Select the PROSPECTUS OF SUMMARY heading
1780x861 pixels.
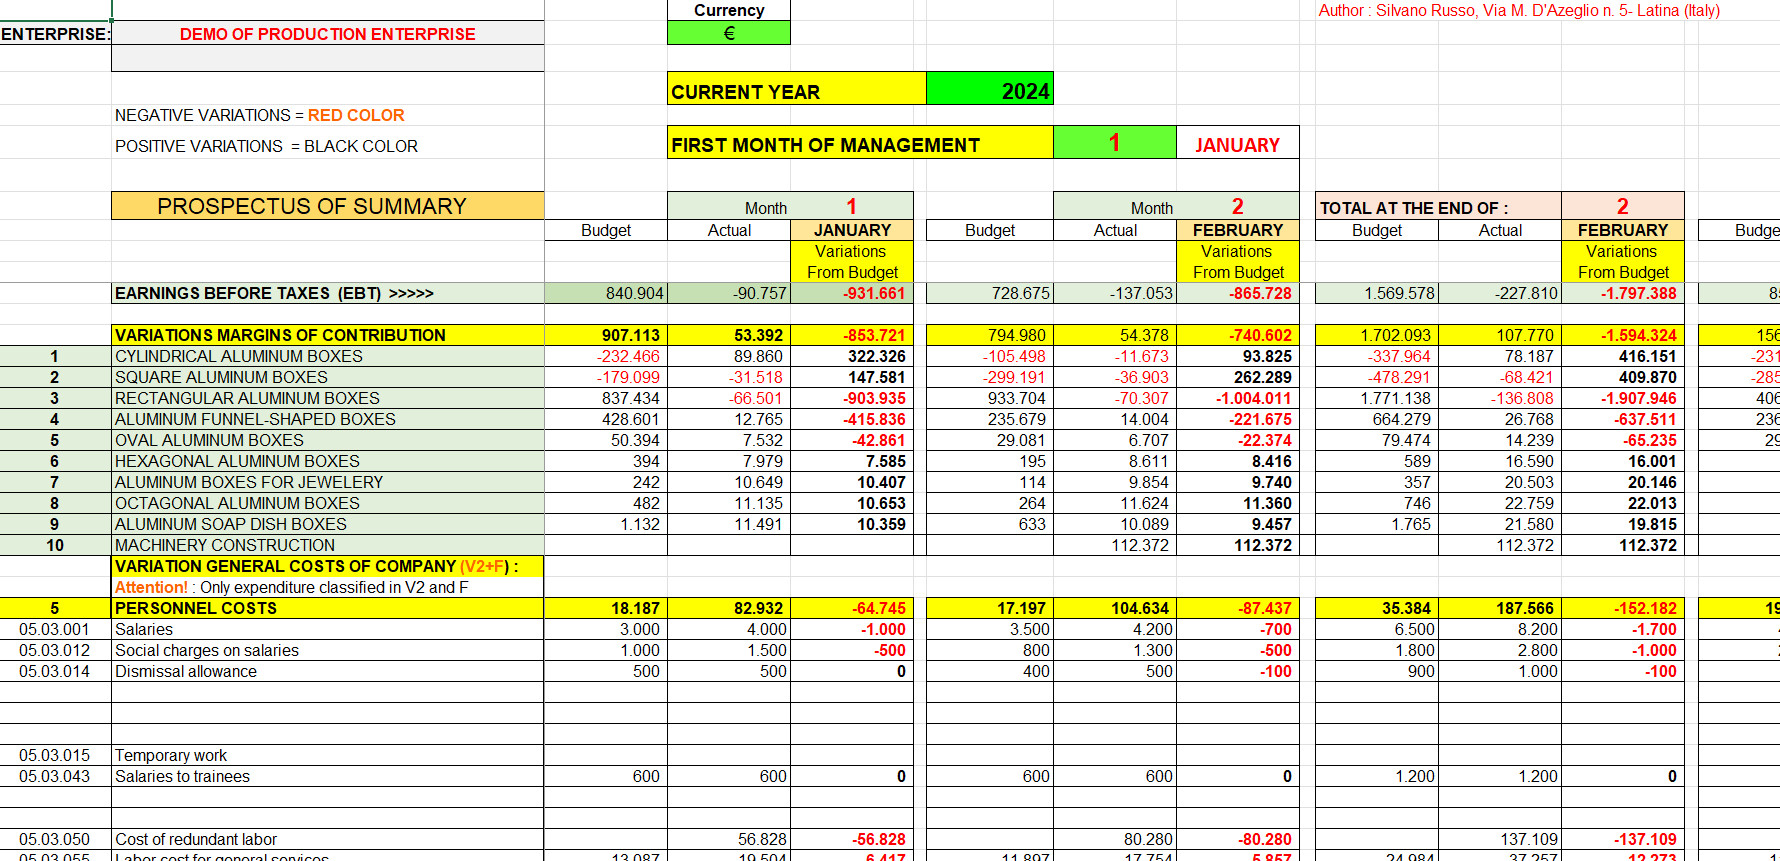(327, 206)
